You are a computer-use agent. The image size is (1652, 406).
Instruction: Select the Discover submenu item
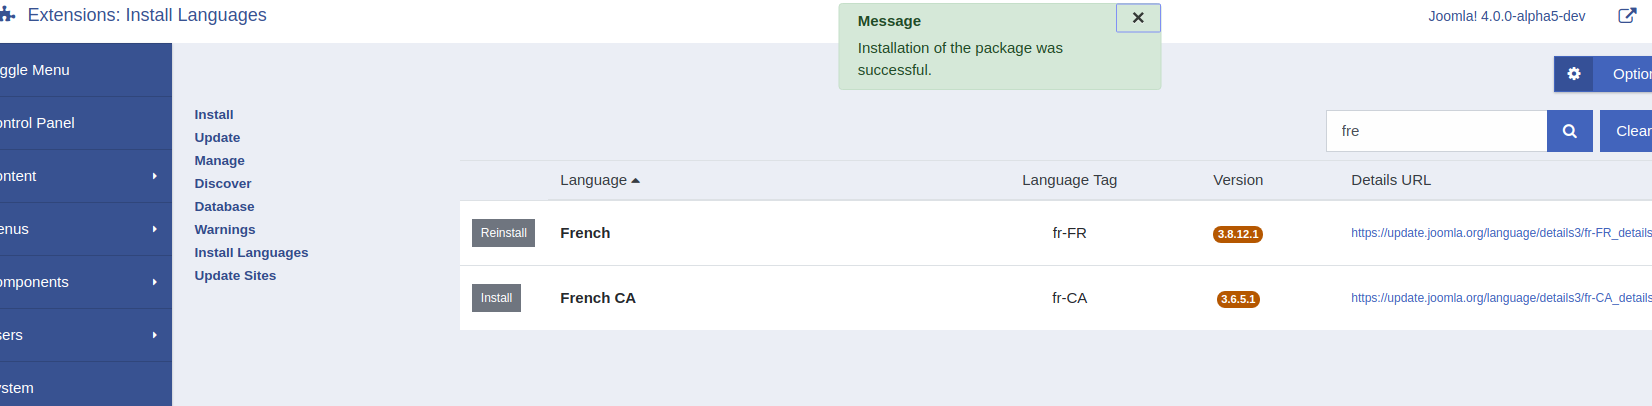(x=223, y=184)
